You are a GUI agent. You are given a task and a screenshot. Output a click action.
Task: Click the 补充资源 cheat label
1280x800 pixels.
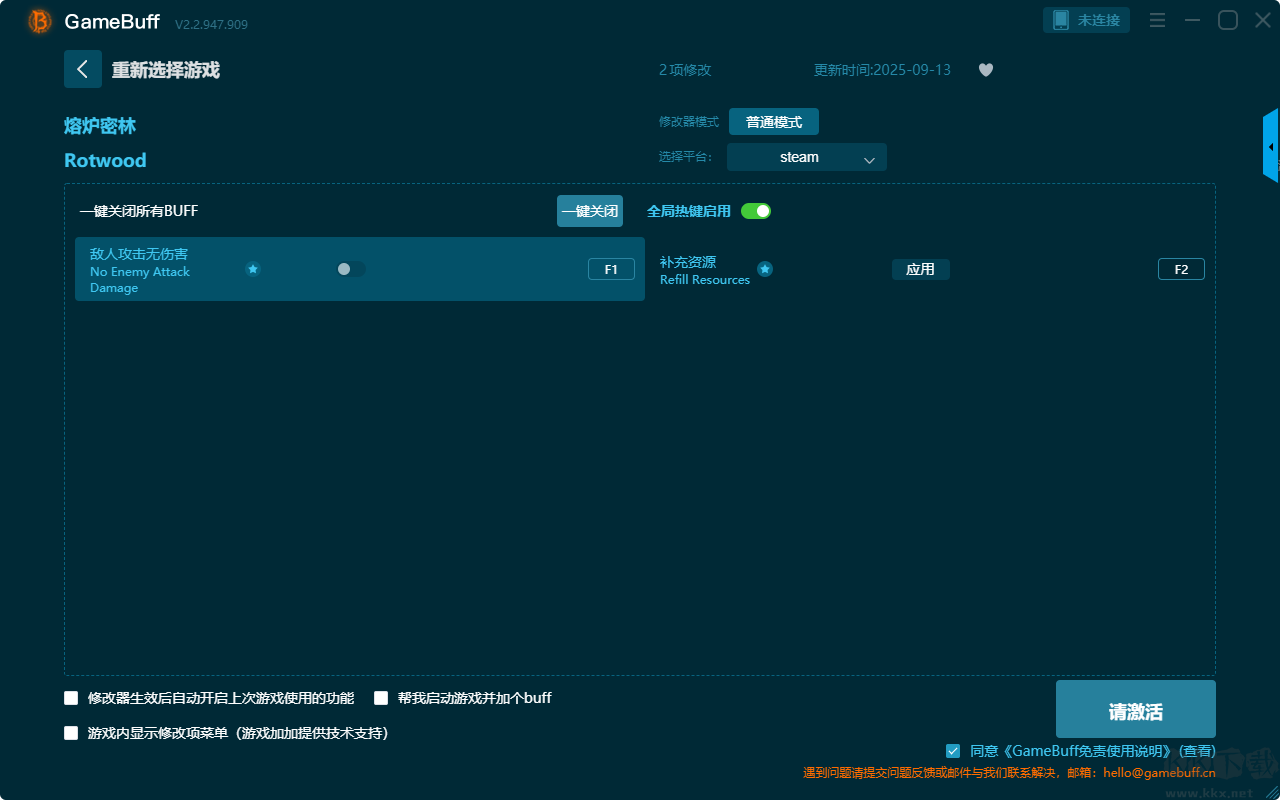pos(688,262)
